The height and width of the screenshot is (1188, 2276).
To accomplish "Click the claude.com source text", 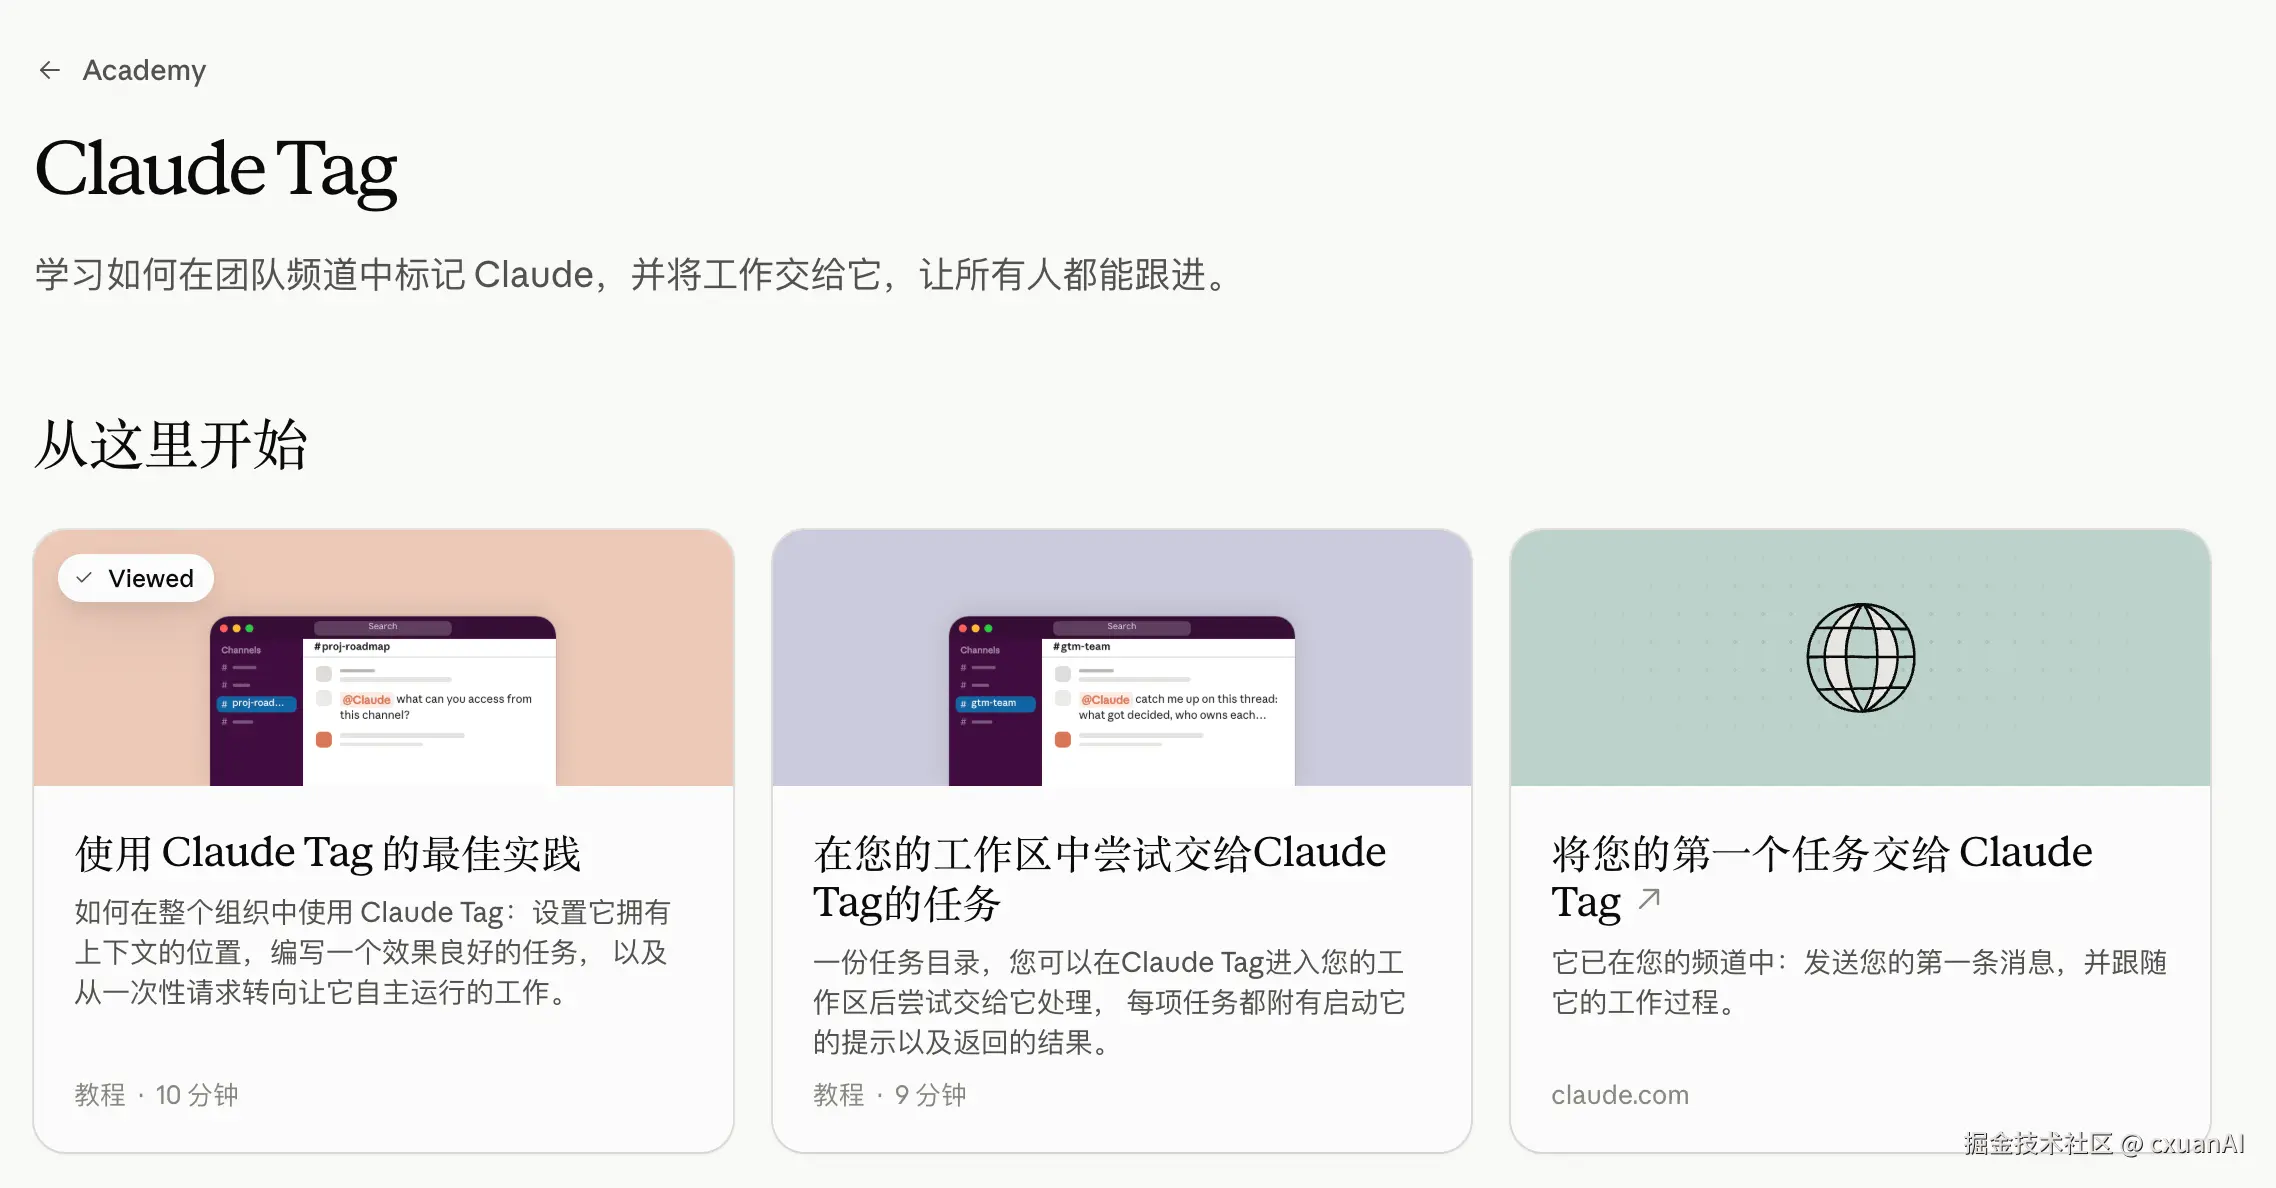I will click(x=1620, y=1095).
